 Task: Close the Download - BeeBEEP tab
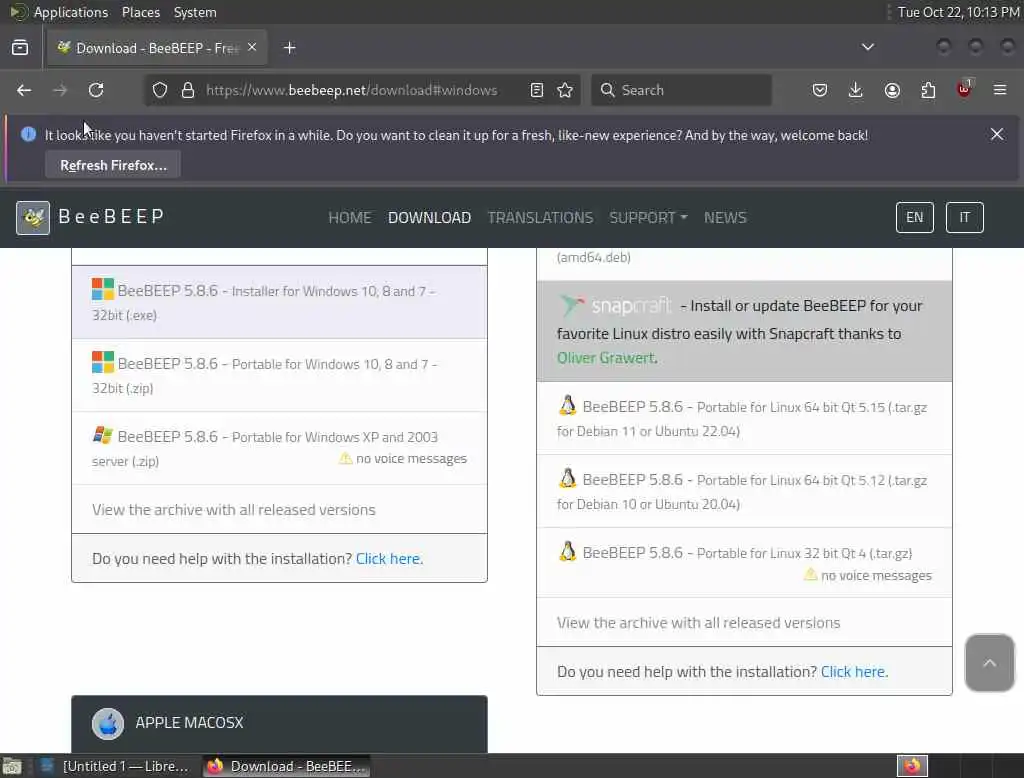click(x=252, y=47)
